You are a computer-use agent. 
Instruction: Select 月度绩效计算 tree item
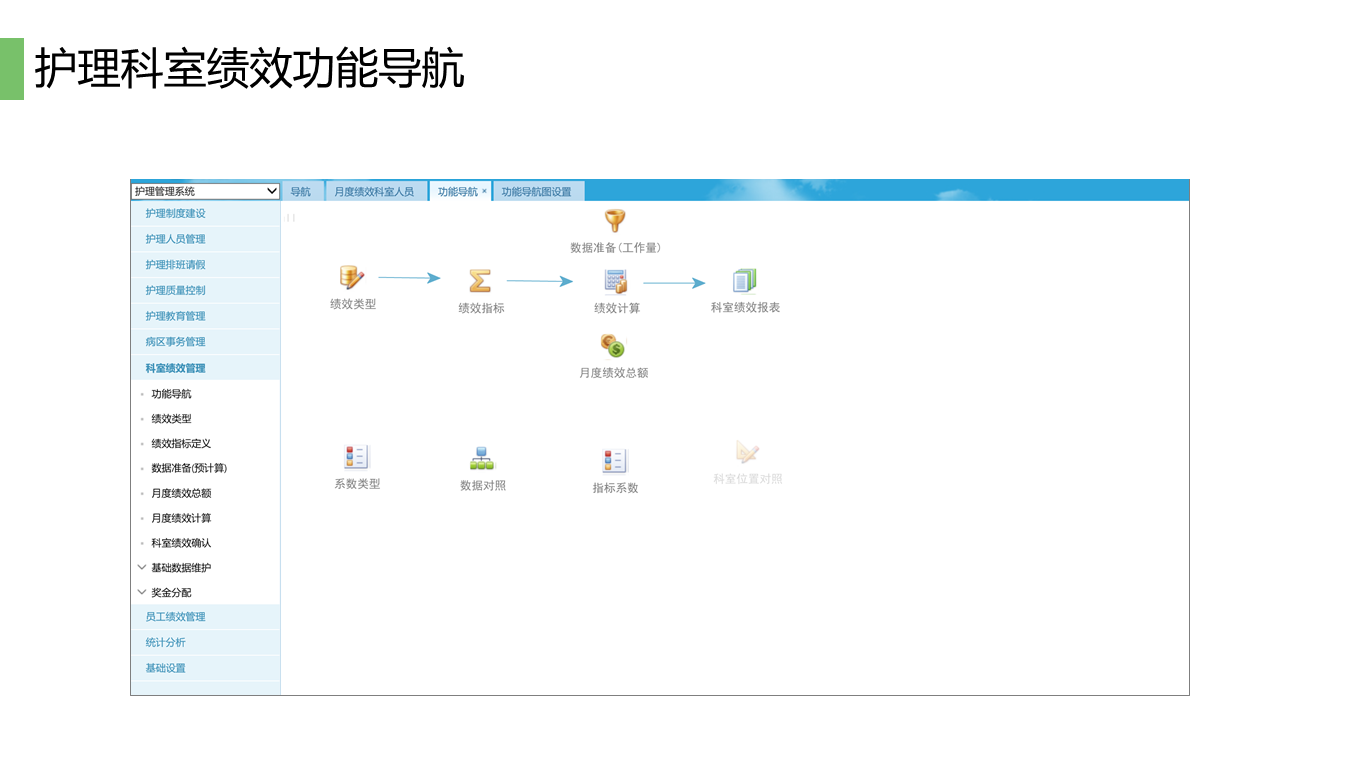[181, 518]
